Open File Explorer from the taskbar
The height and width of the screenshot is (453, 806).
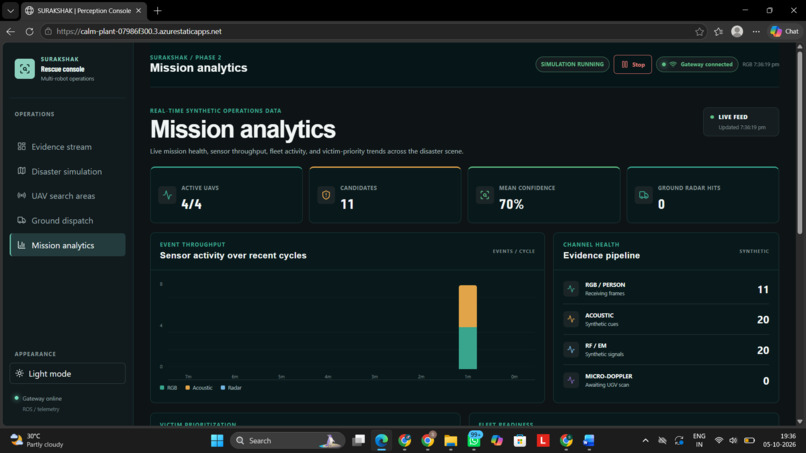[x=451, y=441]
